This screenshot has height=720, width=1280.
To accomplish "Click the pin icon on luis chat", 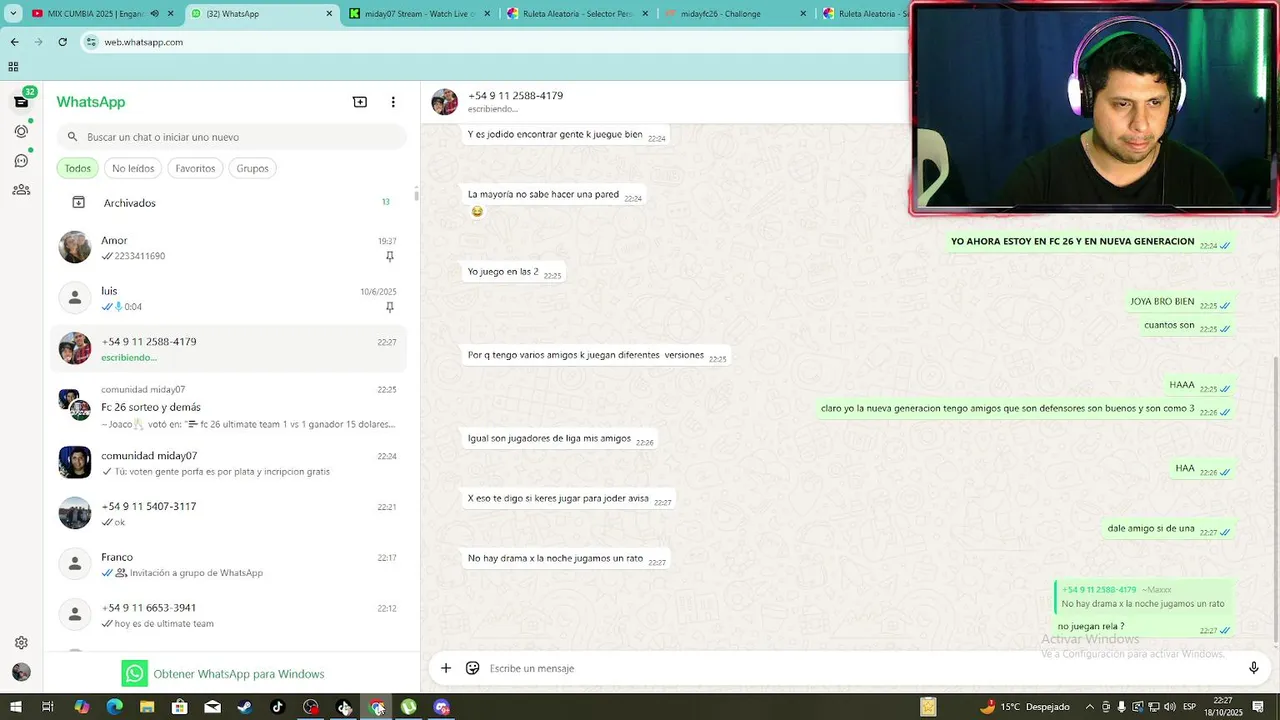I will click(x=390, y=308).
